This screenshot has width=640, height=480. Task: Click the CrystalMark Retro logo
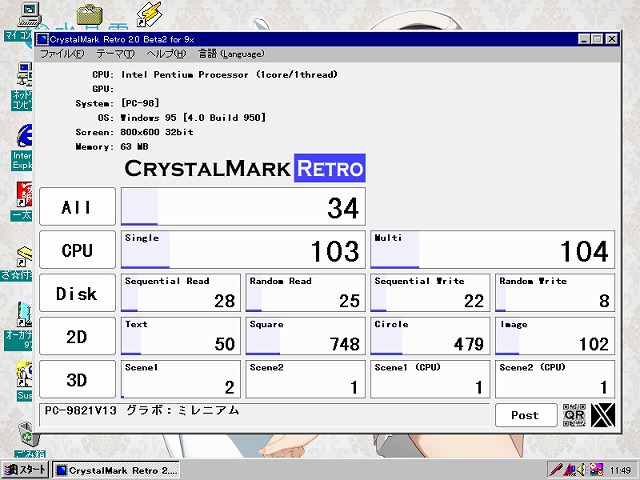pos(245,168)
